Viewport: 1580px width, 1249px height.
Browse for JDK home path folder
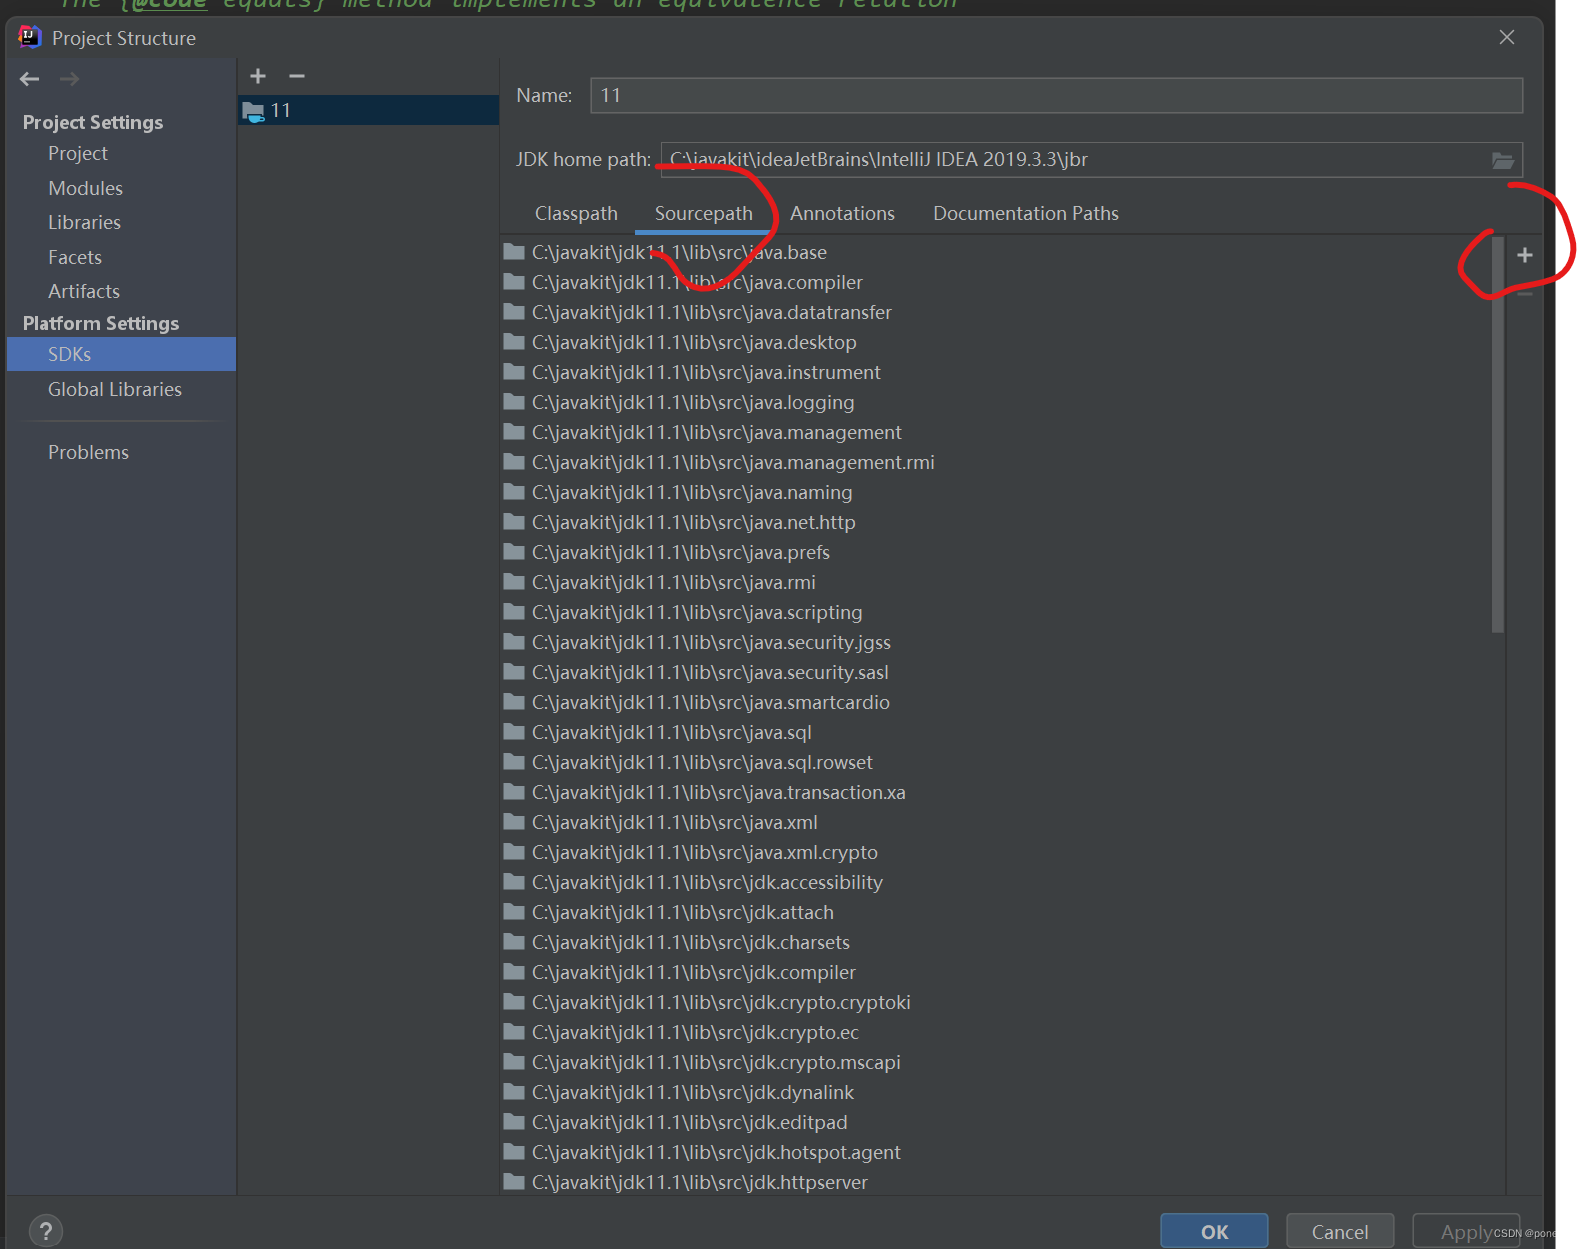(1503, 160)
